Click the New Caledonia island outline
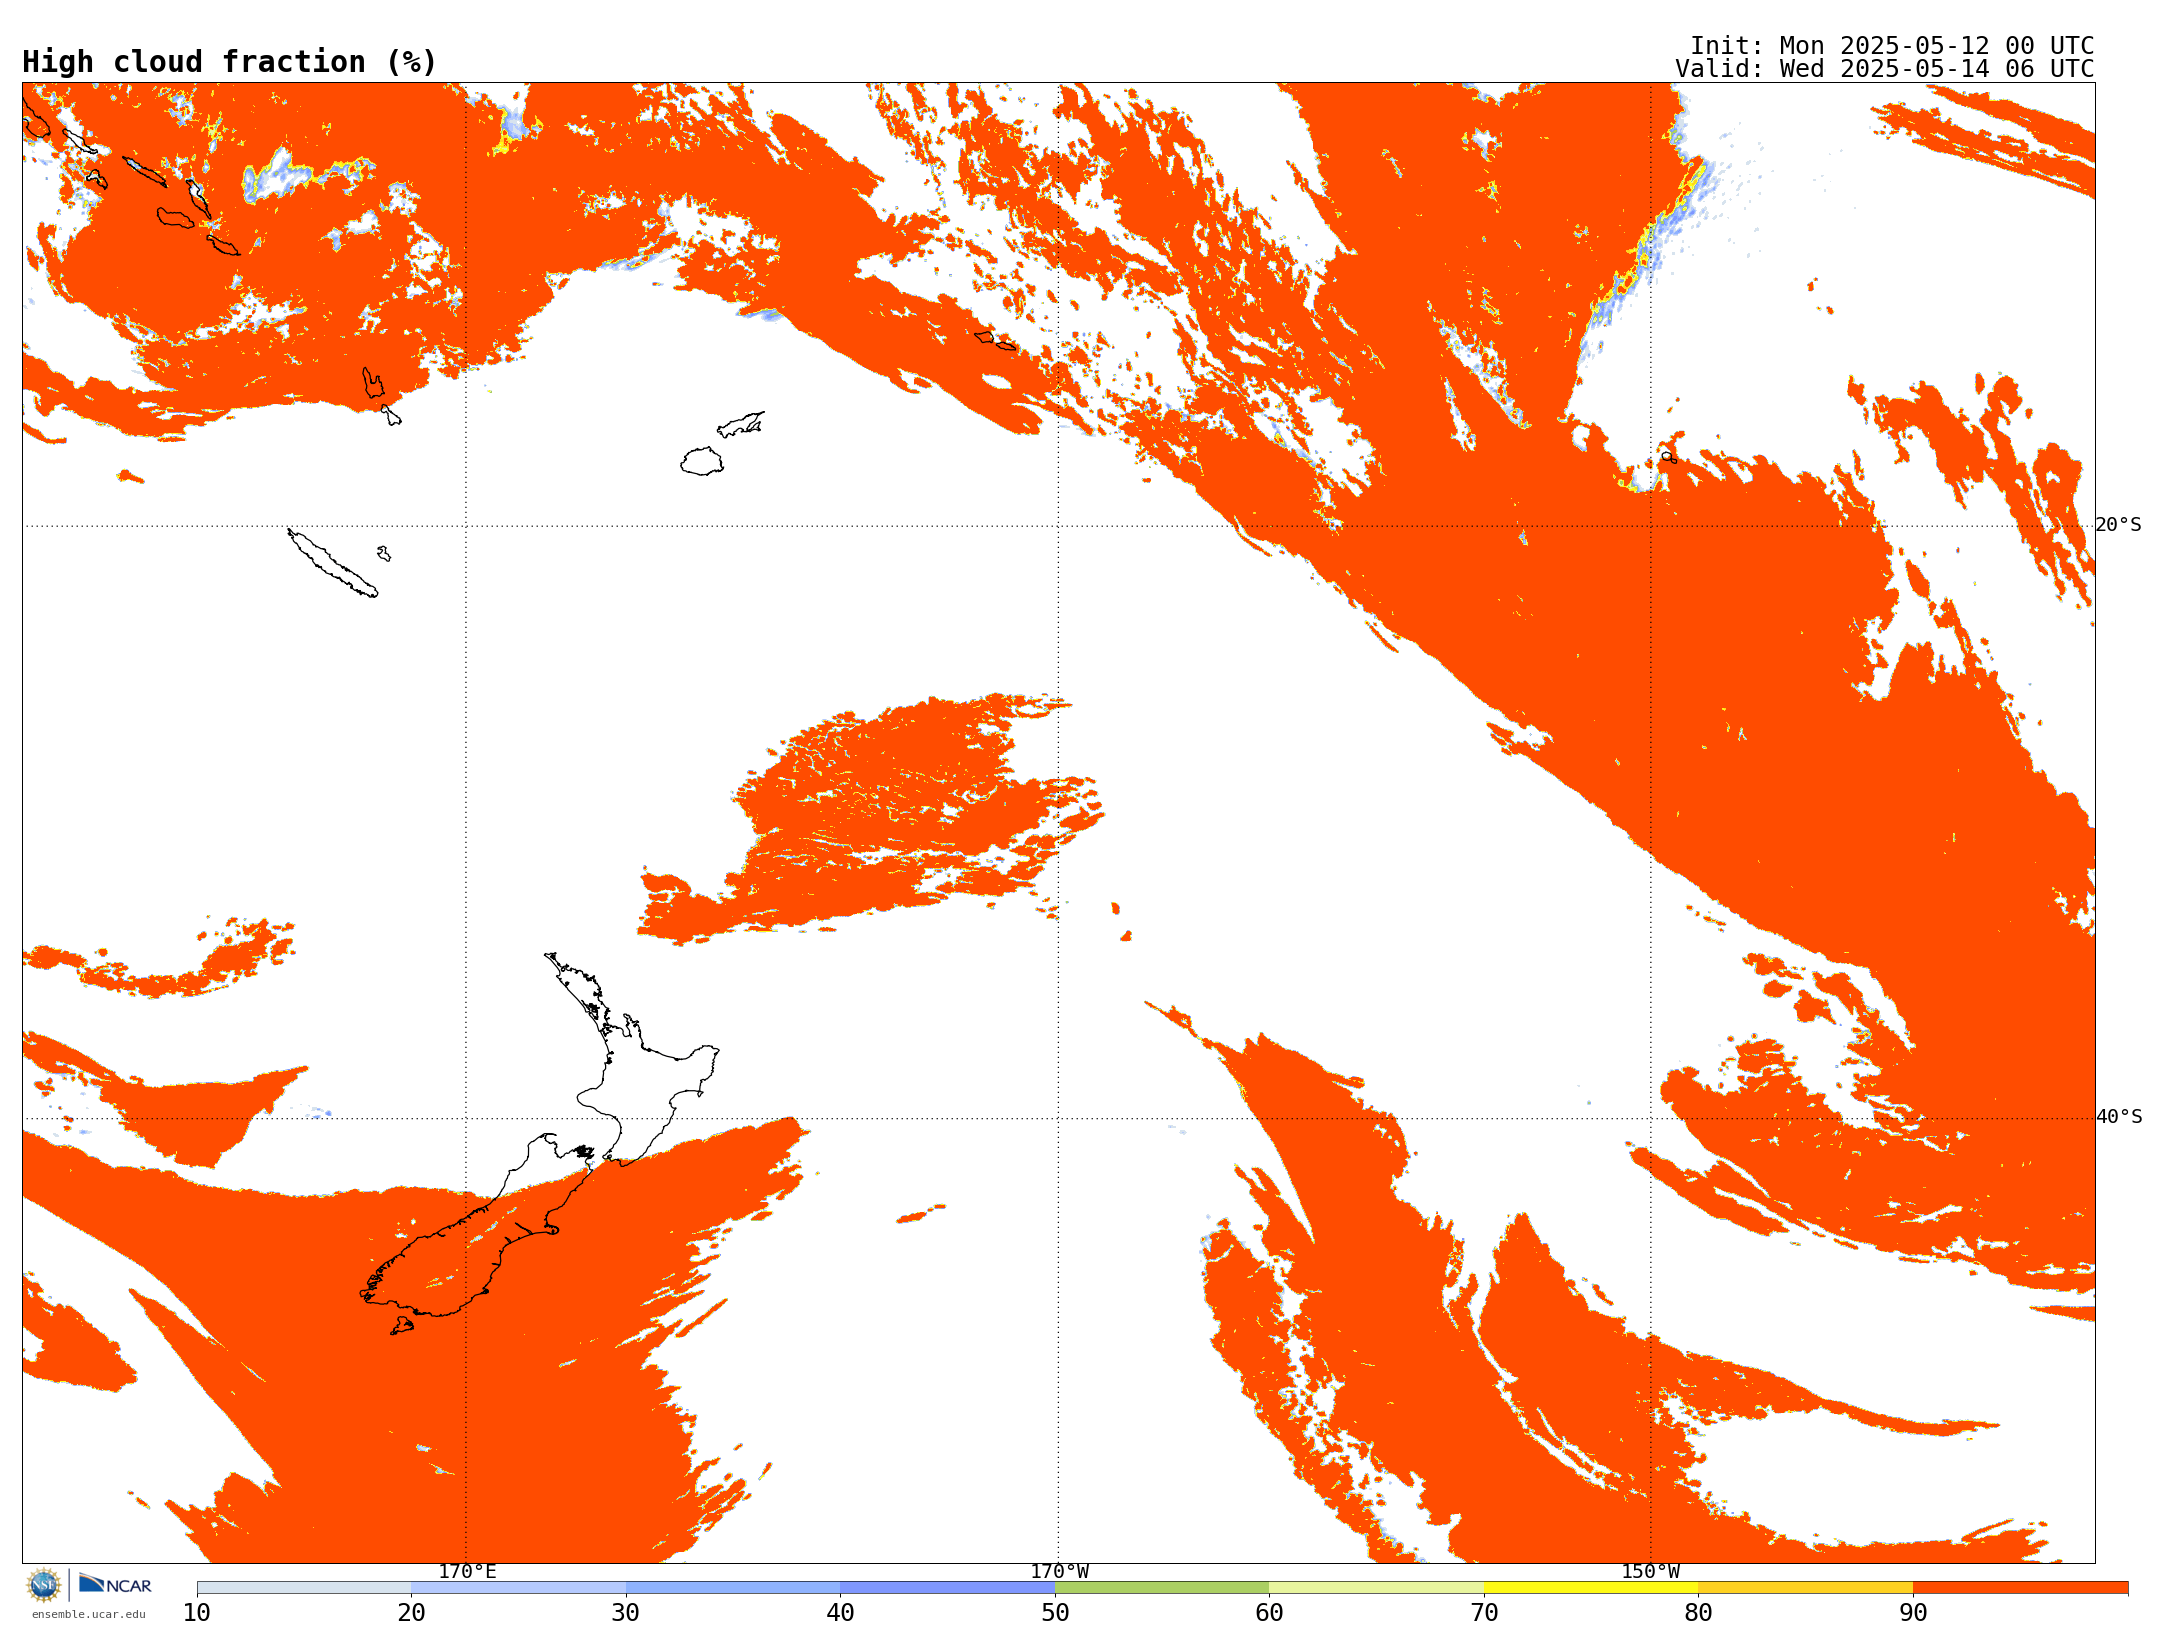2160x1626 pixels. (x=332, y=563)
